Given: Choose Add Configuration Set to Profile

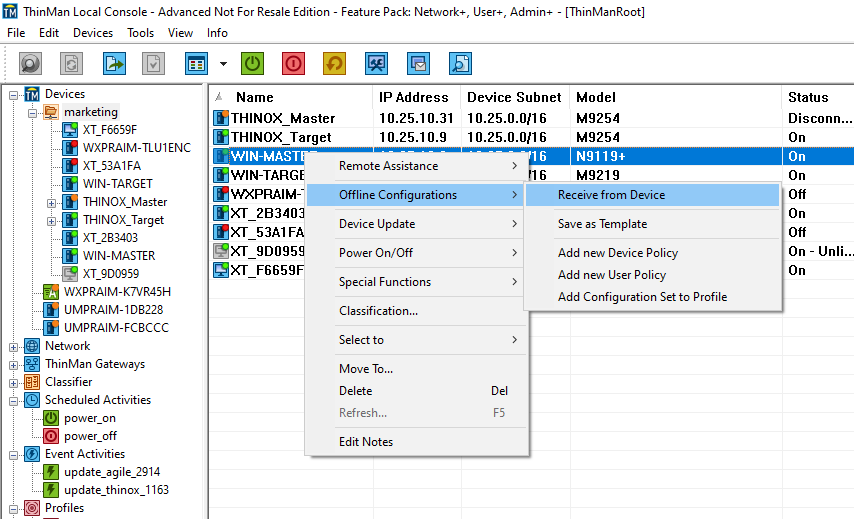Looking at the screenshot, I should [652, 297].
